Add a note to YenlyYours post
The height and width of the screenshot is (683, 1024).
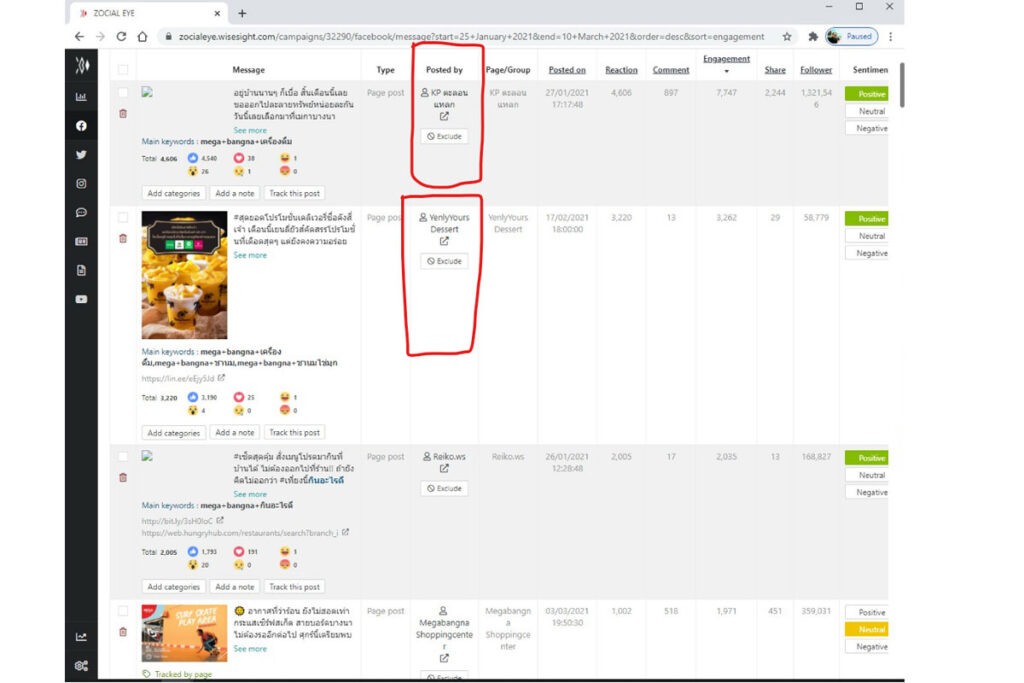coord(234,432)
